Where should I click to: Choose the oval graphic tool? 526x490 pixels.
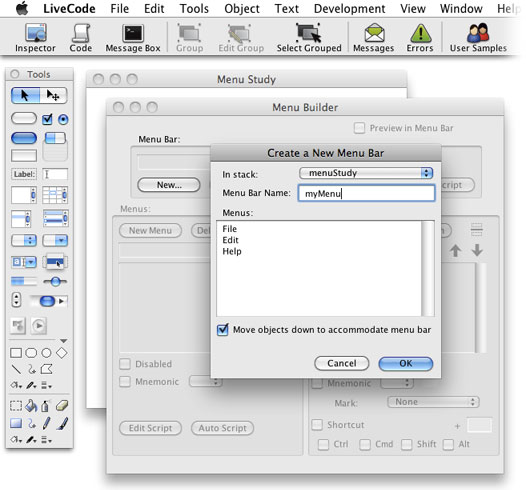coord(46,353)
